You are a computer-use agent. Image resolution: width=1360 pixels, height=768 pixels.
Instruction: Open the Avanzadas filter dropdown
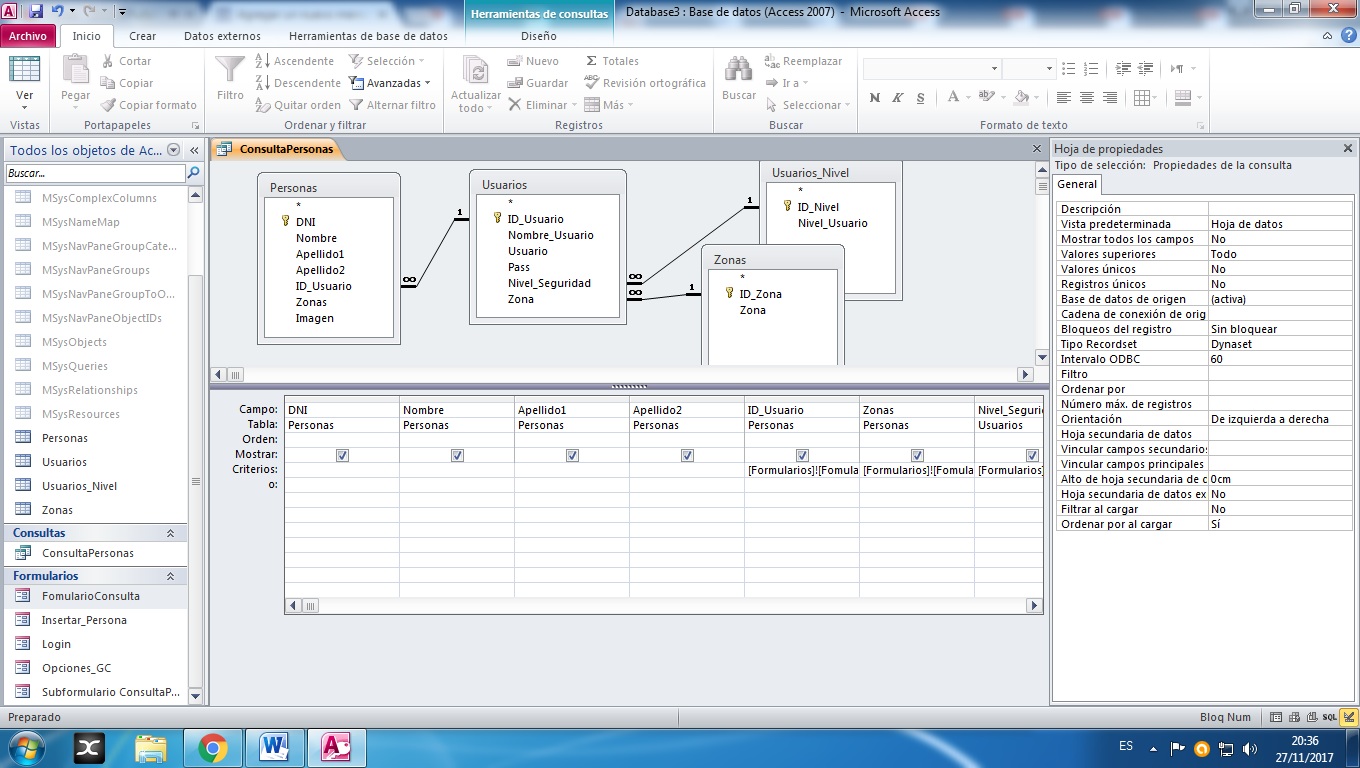(x=390, y=83)
